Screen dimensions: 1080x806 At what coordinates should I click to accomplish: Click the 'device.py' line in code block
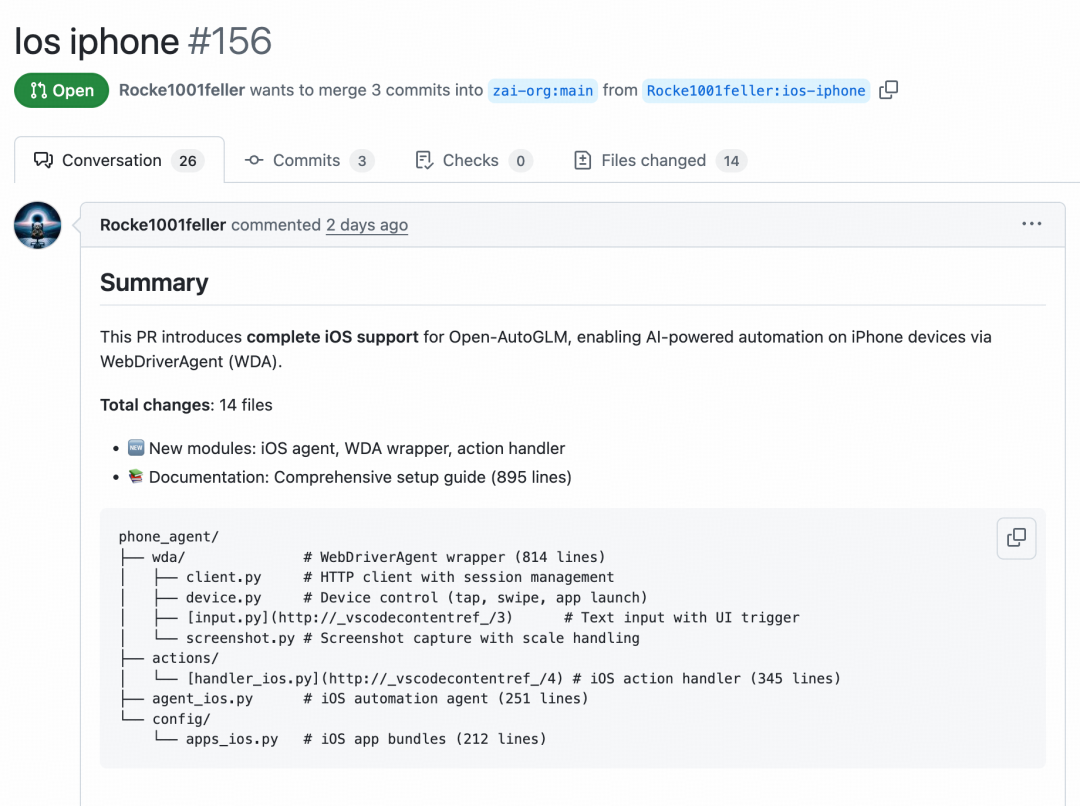[x=383, y=597]
